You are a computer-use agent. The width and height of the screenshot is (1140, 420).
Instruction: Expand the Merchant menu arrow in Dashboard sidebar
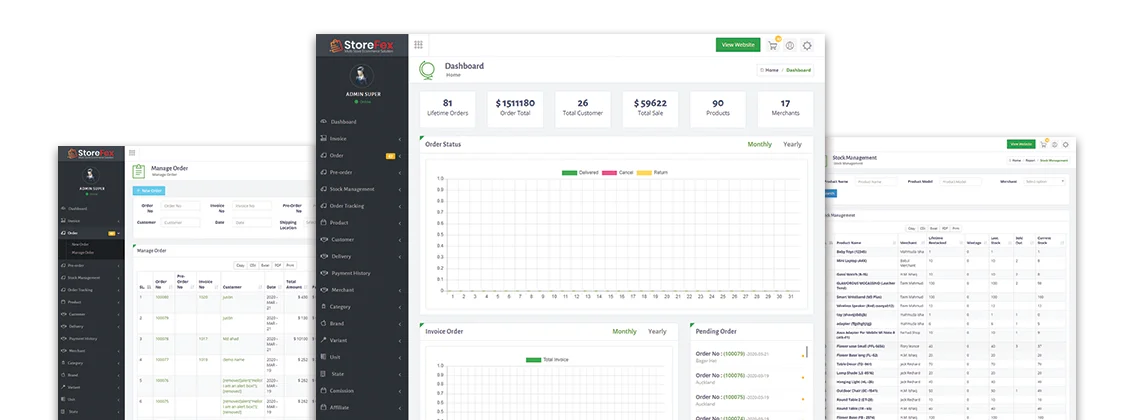400,290
